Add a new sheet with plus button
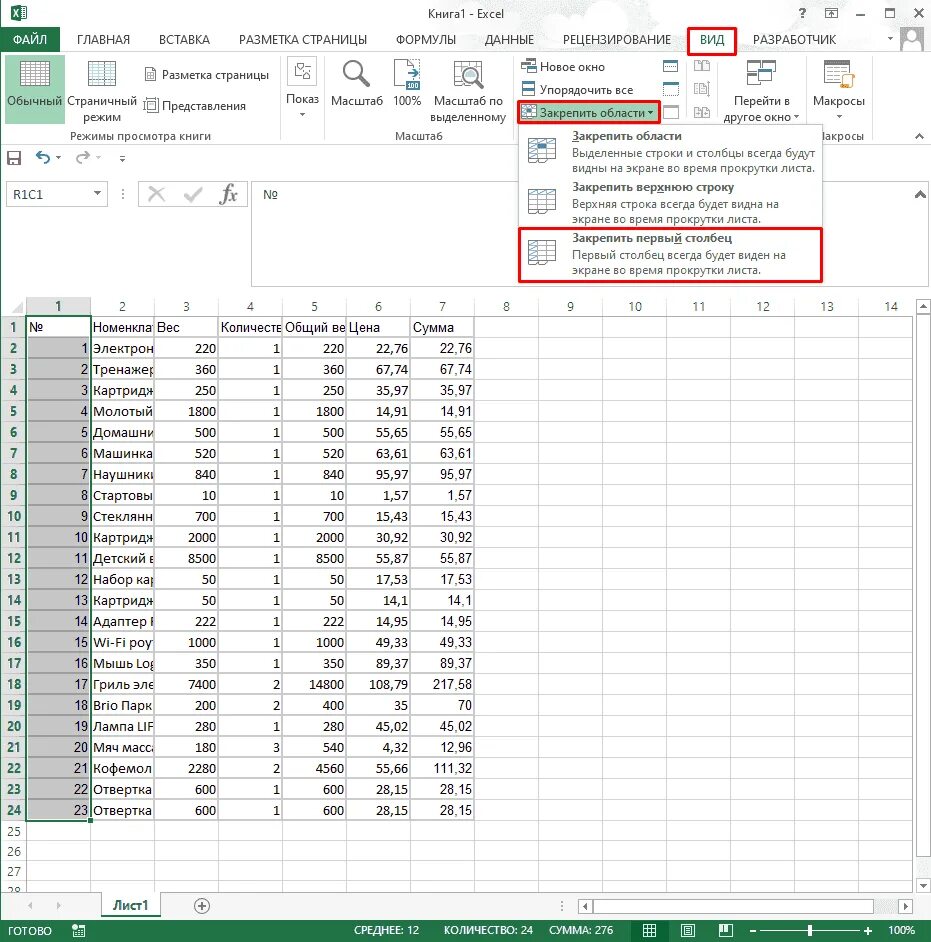The image size is (931, 942). tap(202, 906)
